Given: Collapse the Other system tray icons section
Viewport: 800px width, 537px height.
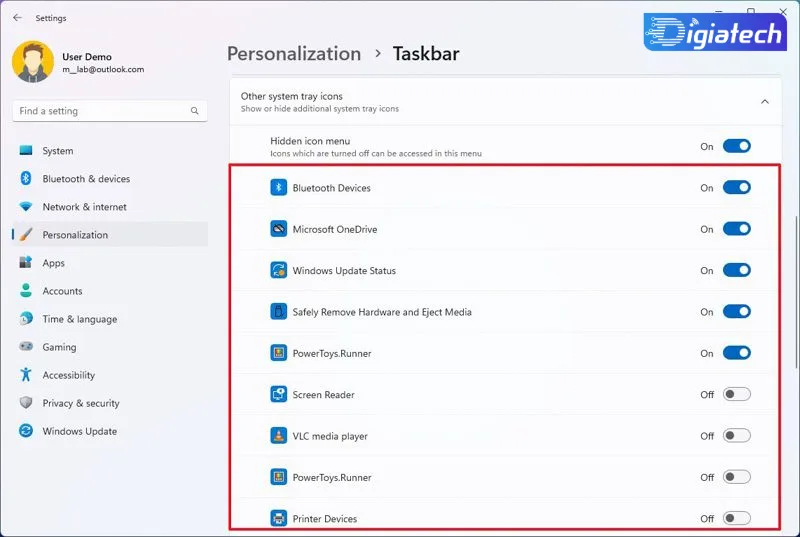Looking at the screenshot, I should click(765, 102).
